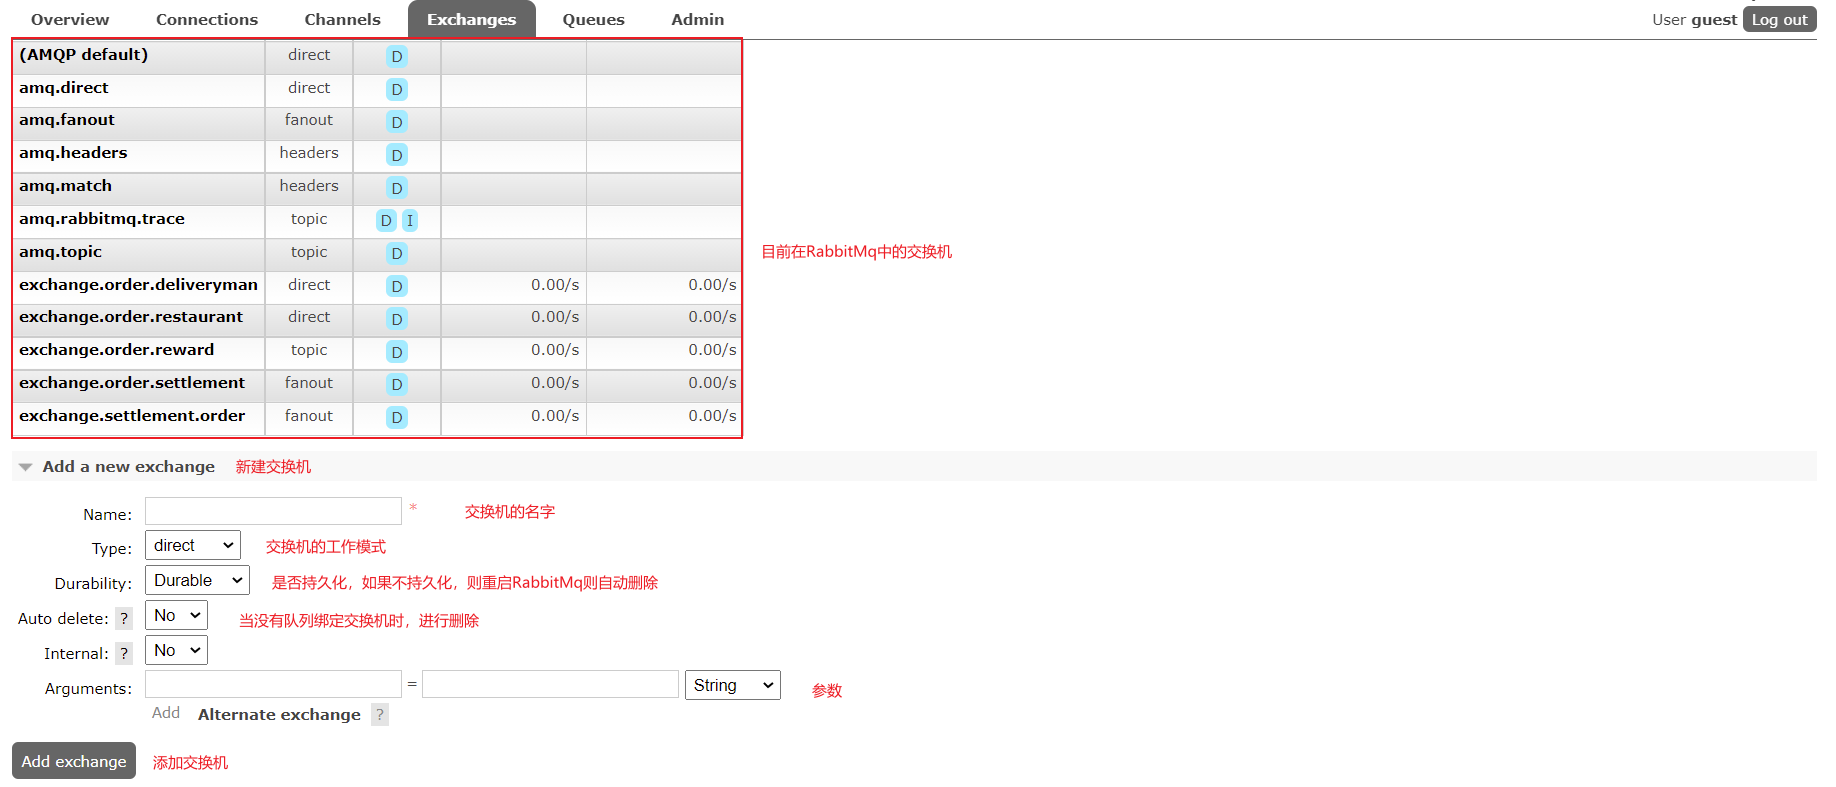This screenshot has width=1836, height=787.
Task: Click the D badge in amq.rabbitmq.trace row
Action: coord(386,221)
